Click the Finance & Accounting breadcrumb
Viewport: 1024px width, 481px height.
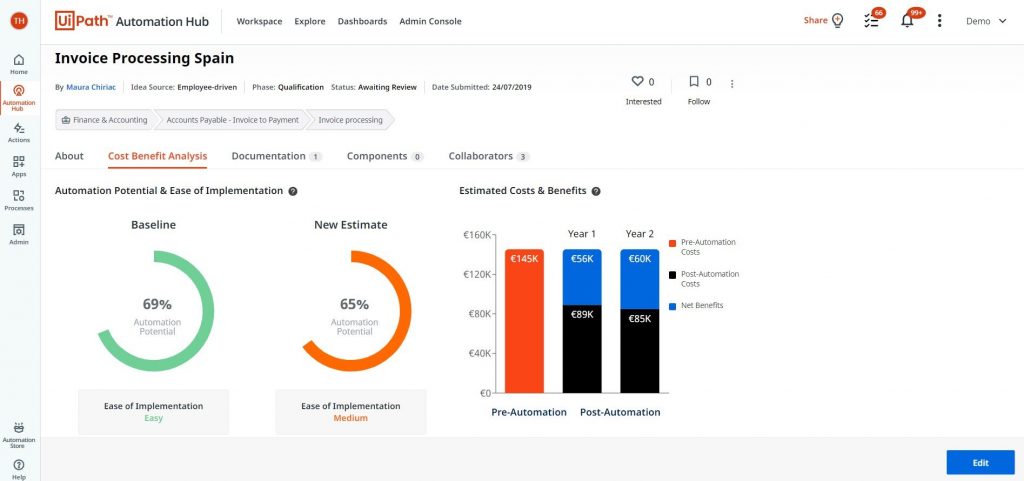[x=104, y=120]
